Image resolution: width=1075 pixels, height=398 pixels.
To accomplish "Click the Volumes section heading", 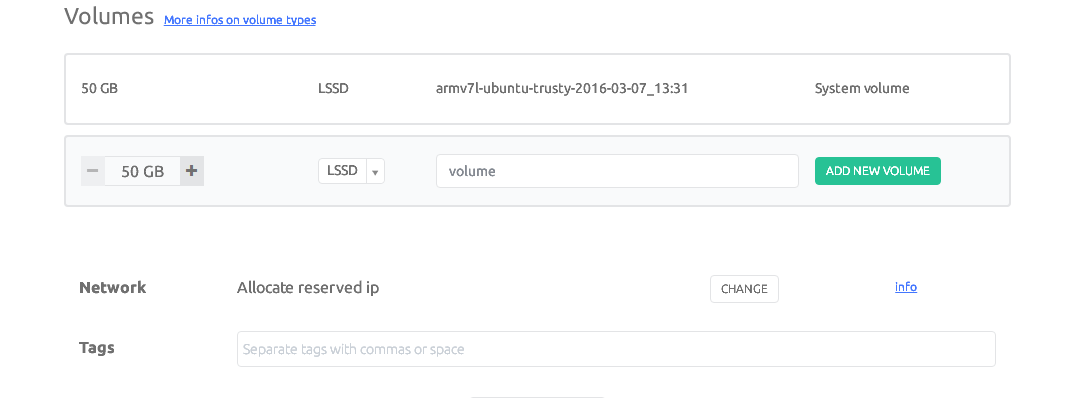I will coord(109,16).
